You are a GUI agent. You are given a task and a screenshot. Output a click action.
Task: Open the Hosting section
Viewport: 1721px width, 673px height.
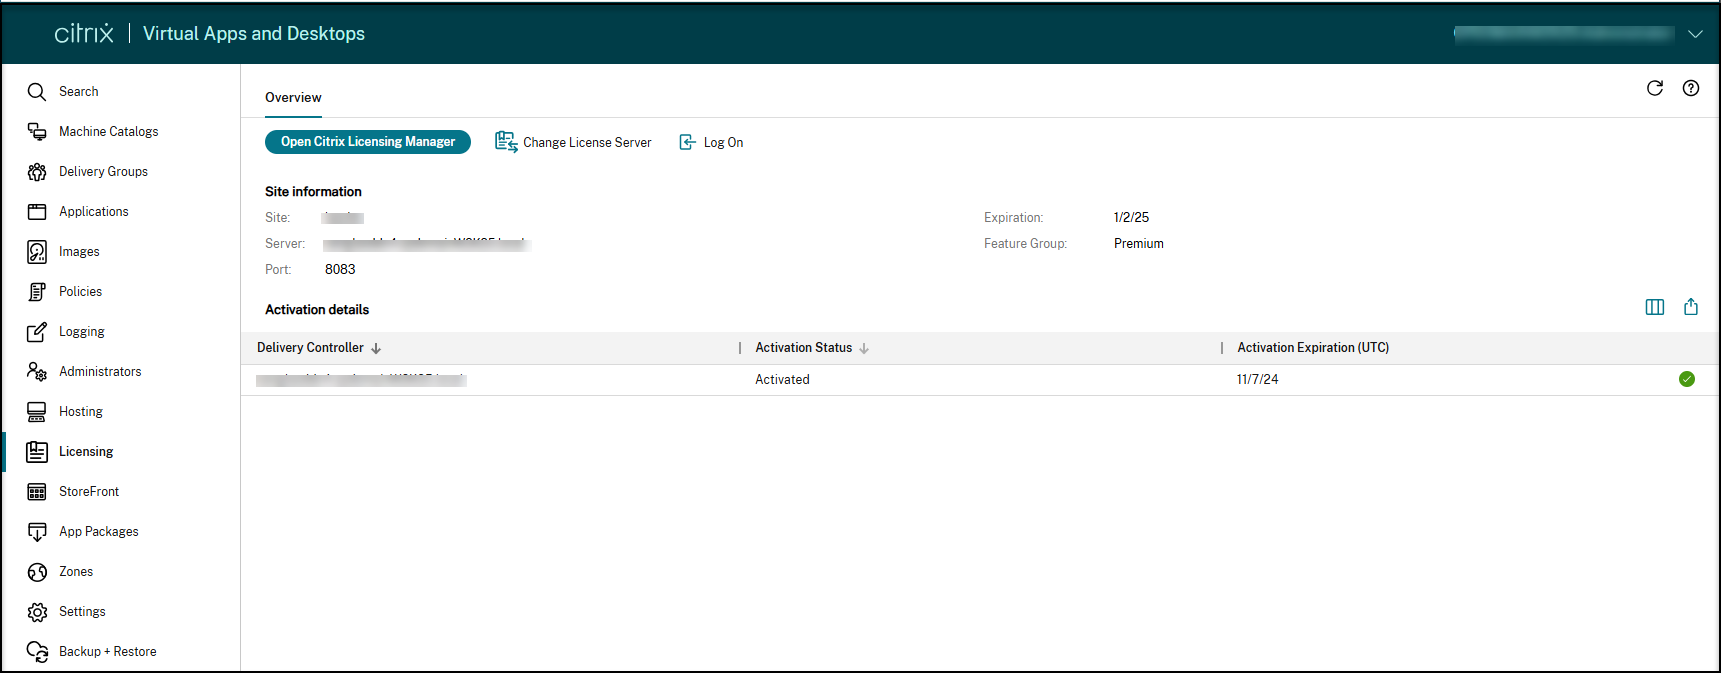80,412
